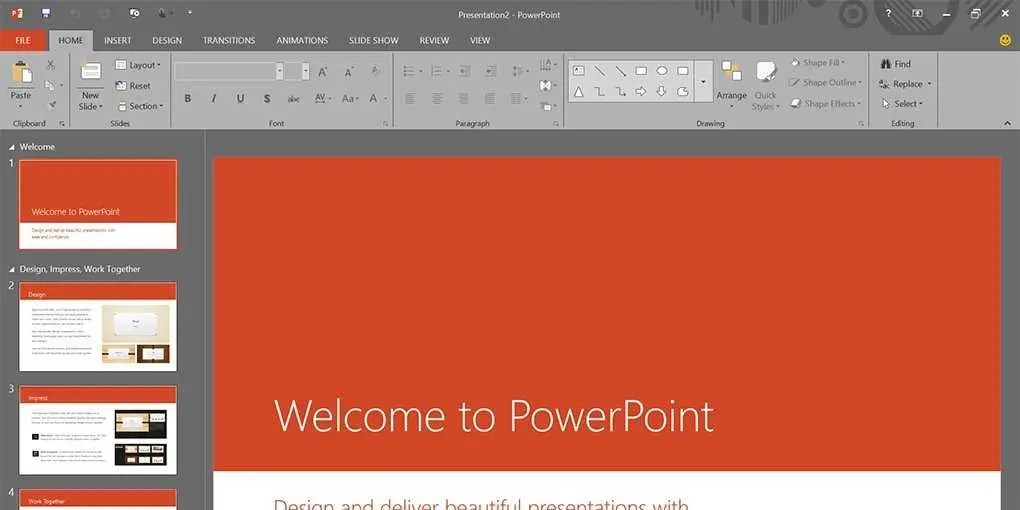Collapse the Design, Impress, Work Together section
This screenshot has width=1020, height=510.
pos(12,269)
